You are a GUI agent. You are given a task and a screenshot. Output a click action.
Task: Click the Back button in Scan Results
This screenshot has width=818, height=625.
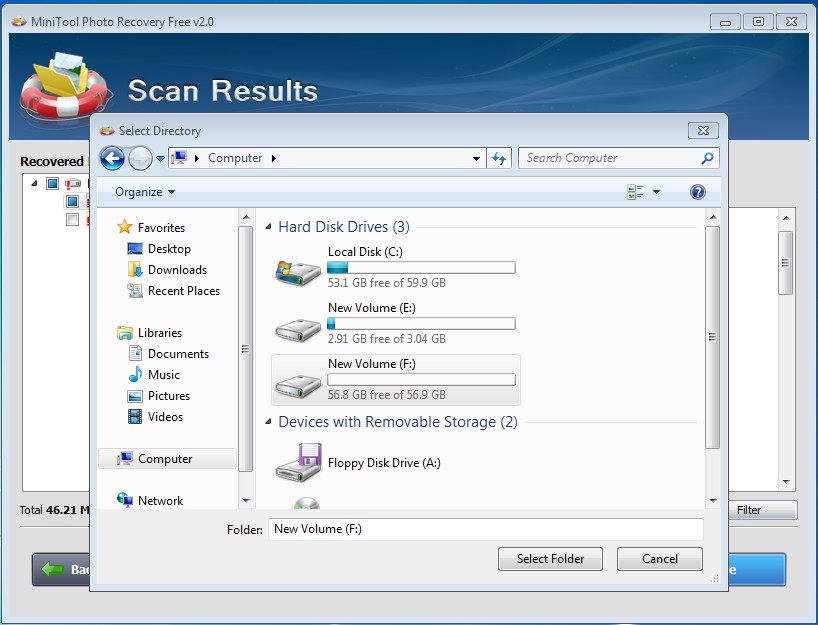61,569
